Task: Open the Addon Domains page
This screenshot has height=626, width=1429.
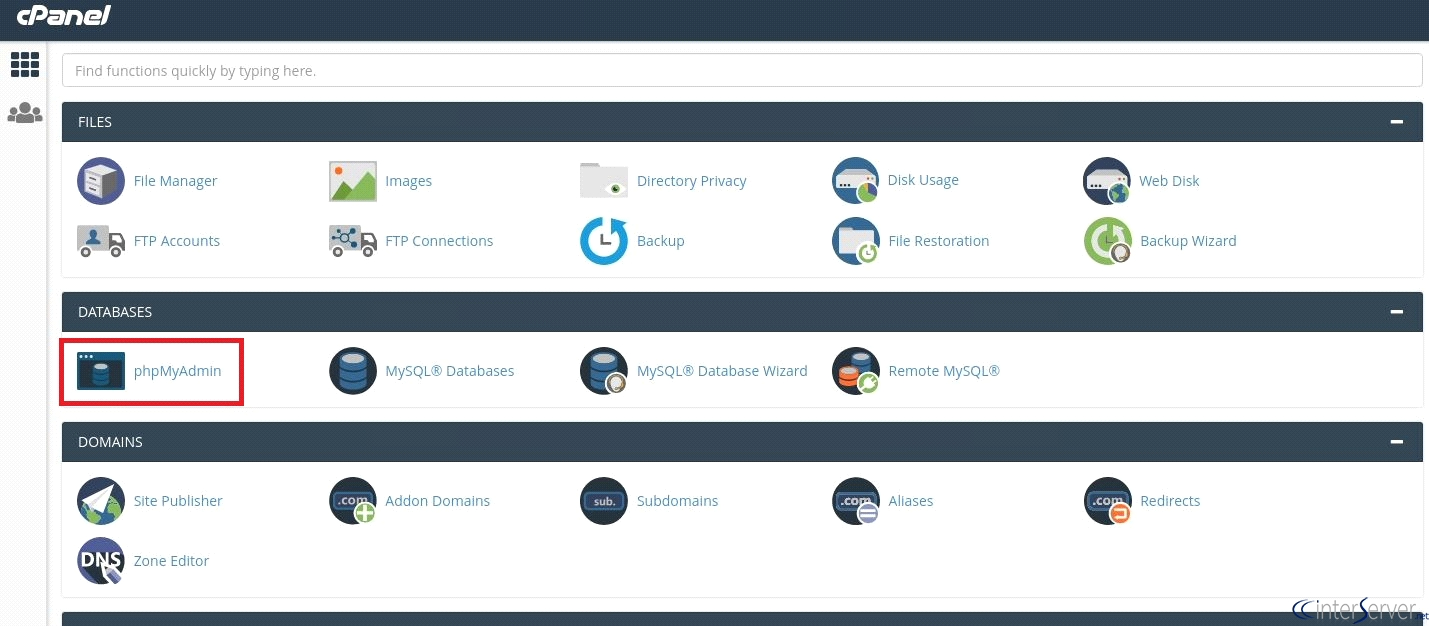Action: coord(437,500)
